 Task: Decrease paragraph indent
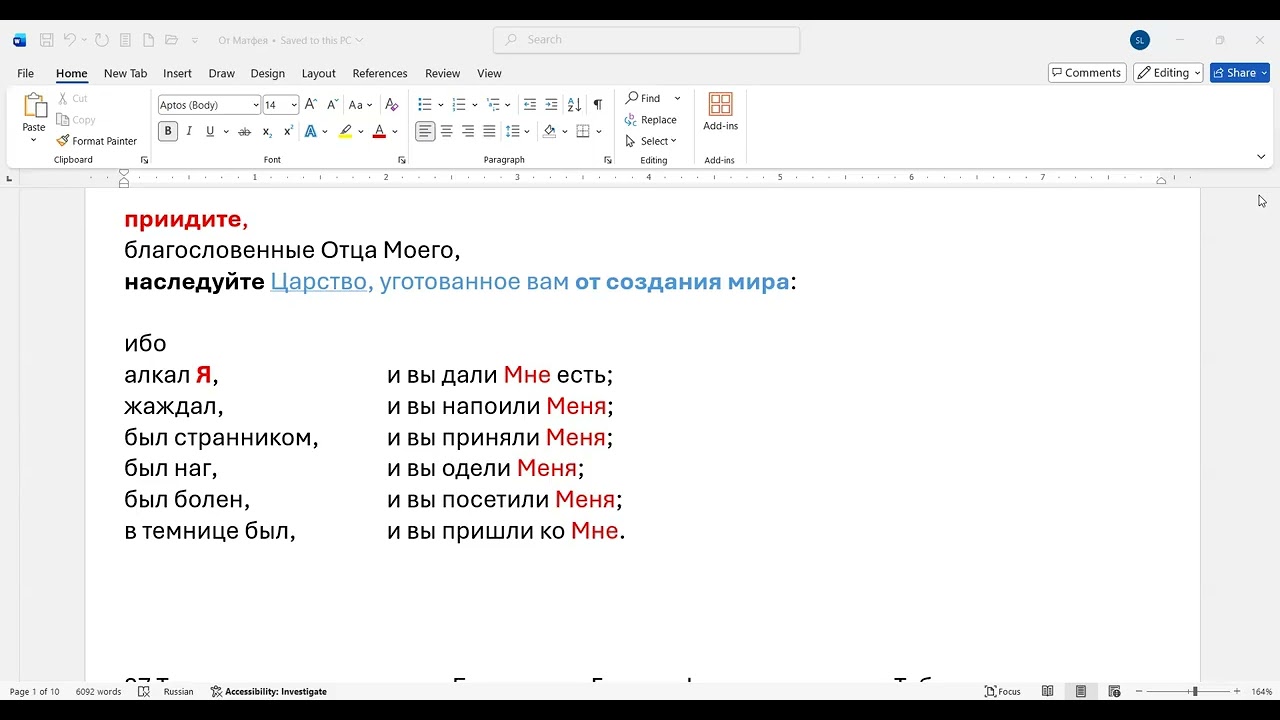click(x=530, y=105)
